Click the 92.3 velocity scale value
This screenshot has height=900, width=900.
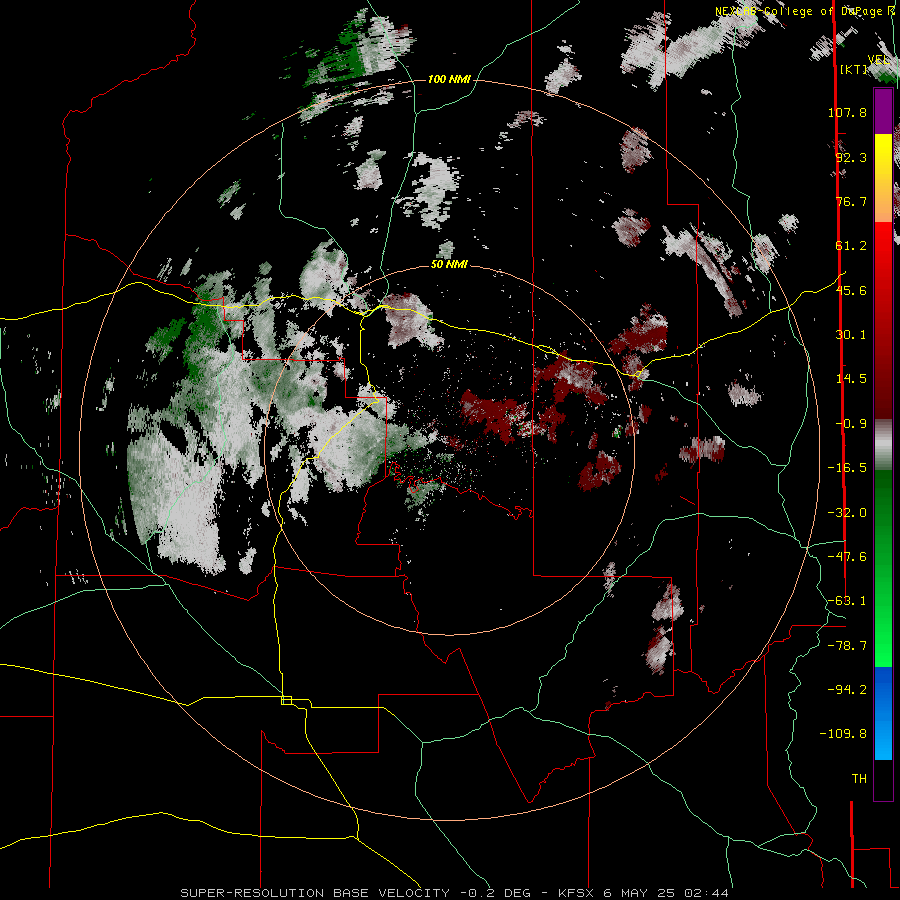click(851, 157)
